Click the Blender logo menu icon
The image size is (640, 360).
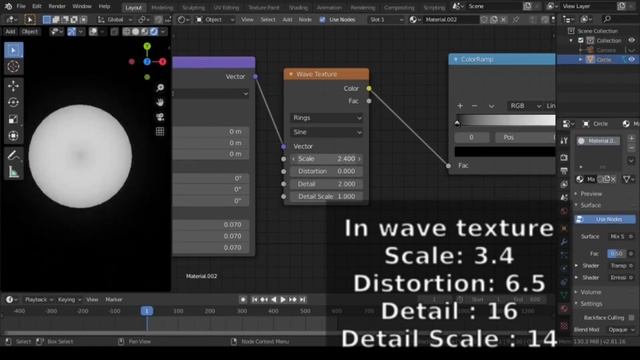(8, 6)
